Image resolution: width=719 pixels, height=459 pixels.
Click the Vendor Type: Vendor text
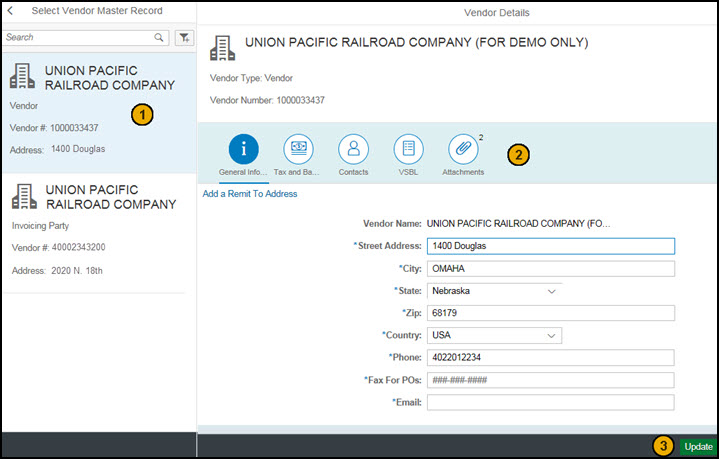pos(251,78)
